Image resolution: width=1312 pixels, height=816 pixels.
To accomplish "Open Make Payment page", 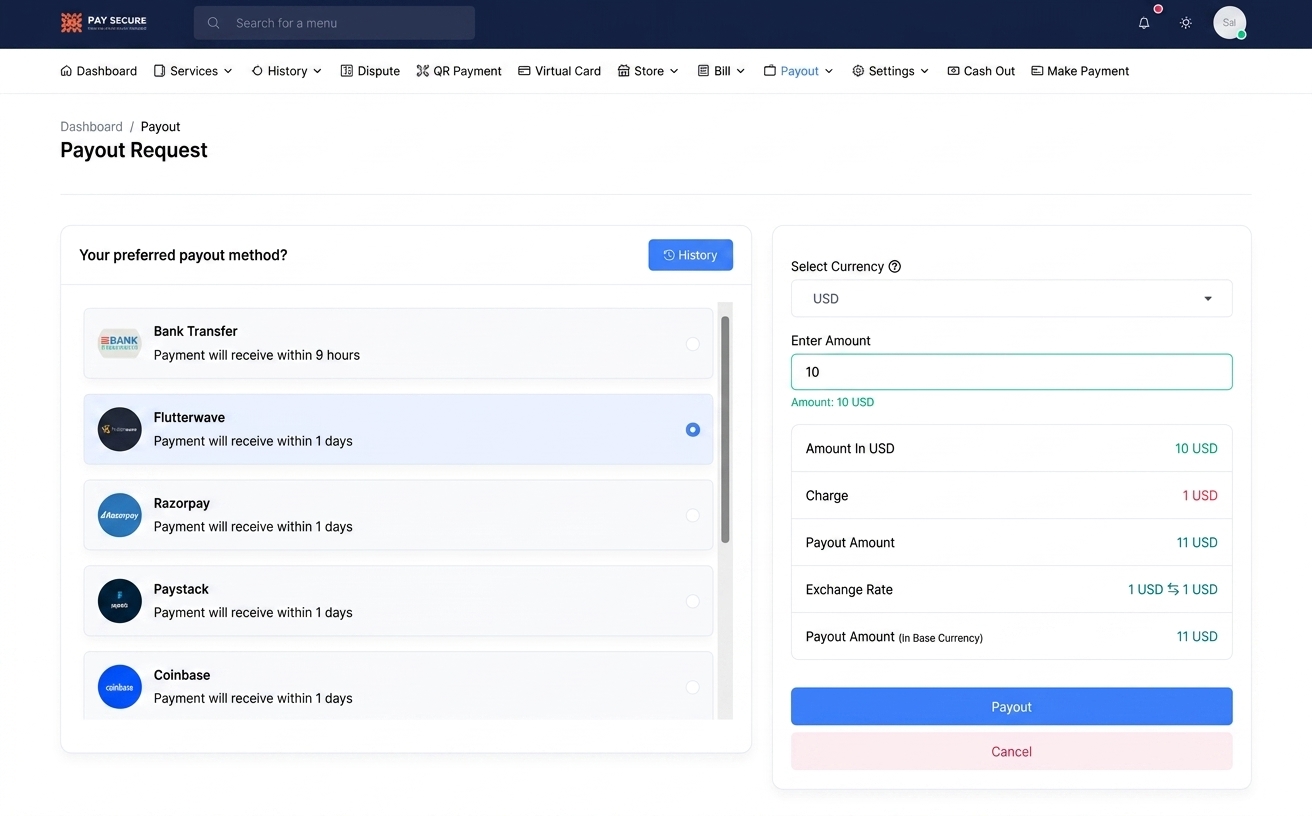I will [x=1080, y=71].
